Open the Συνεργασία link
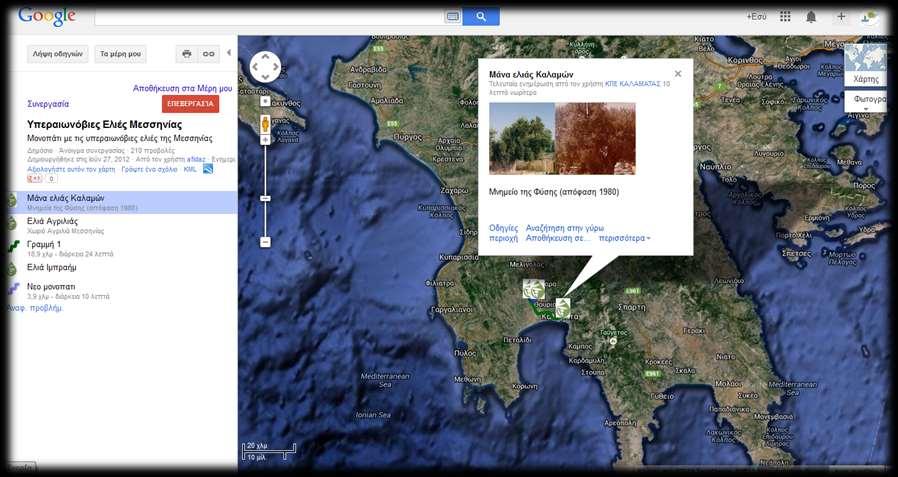This screenshot has height=477, width=898. click(x=48, y=104)
